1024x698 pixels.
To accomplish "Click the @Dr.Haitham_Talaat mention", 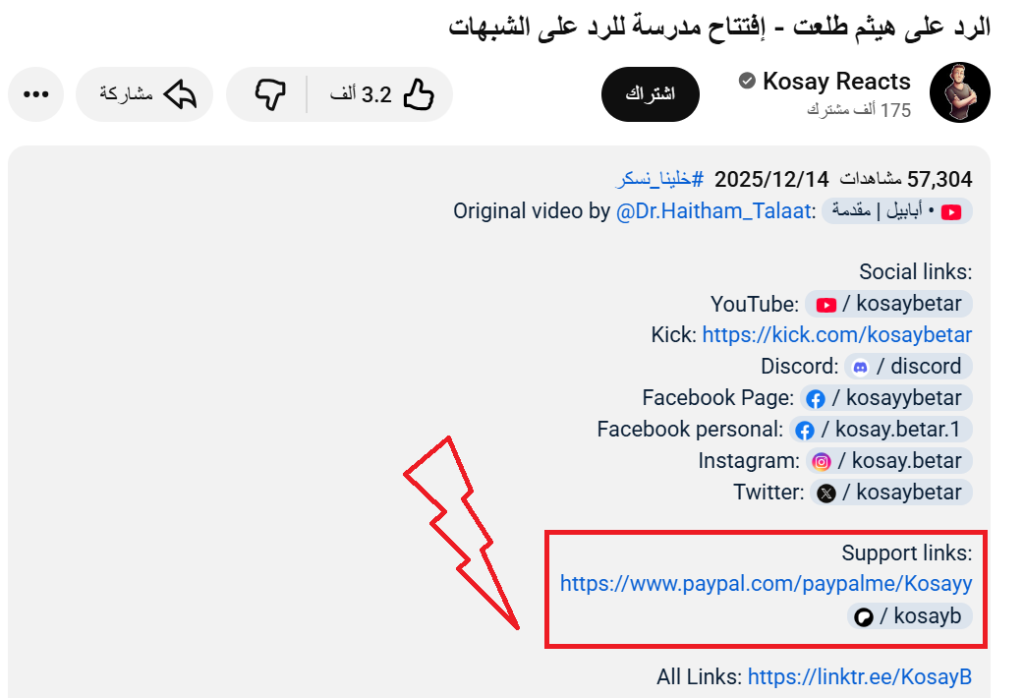I will [x=714, y=211].
